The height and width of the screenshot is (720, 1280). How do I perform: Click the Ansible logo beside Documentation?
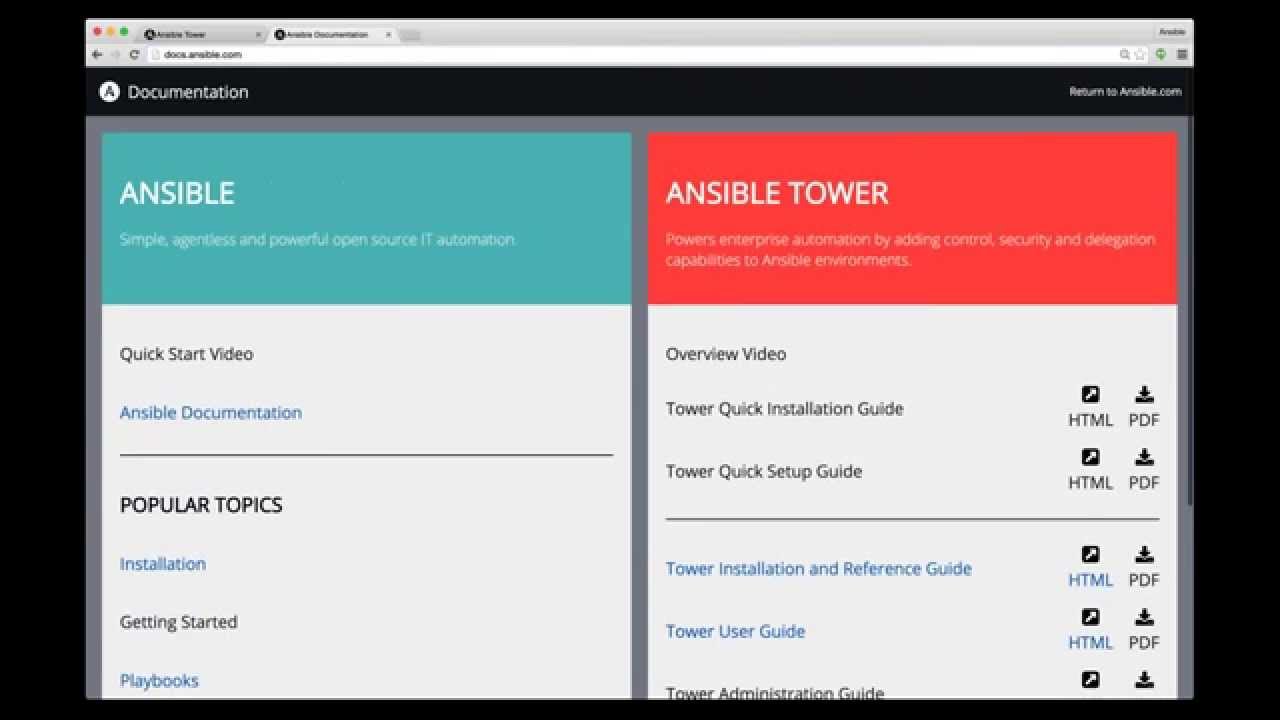pyautogui.click(x=109, y=92)
